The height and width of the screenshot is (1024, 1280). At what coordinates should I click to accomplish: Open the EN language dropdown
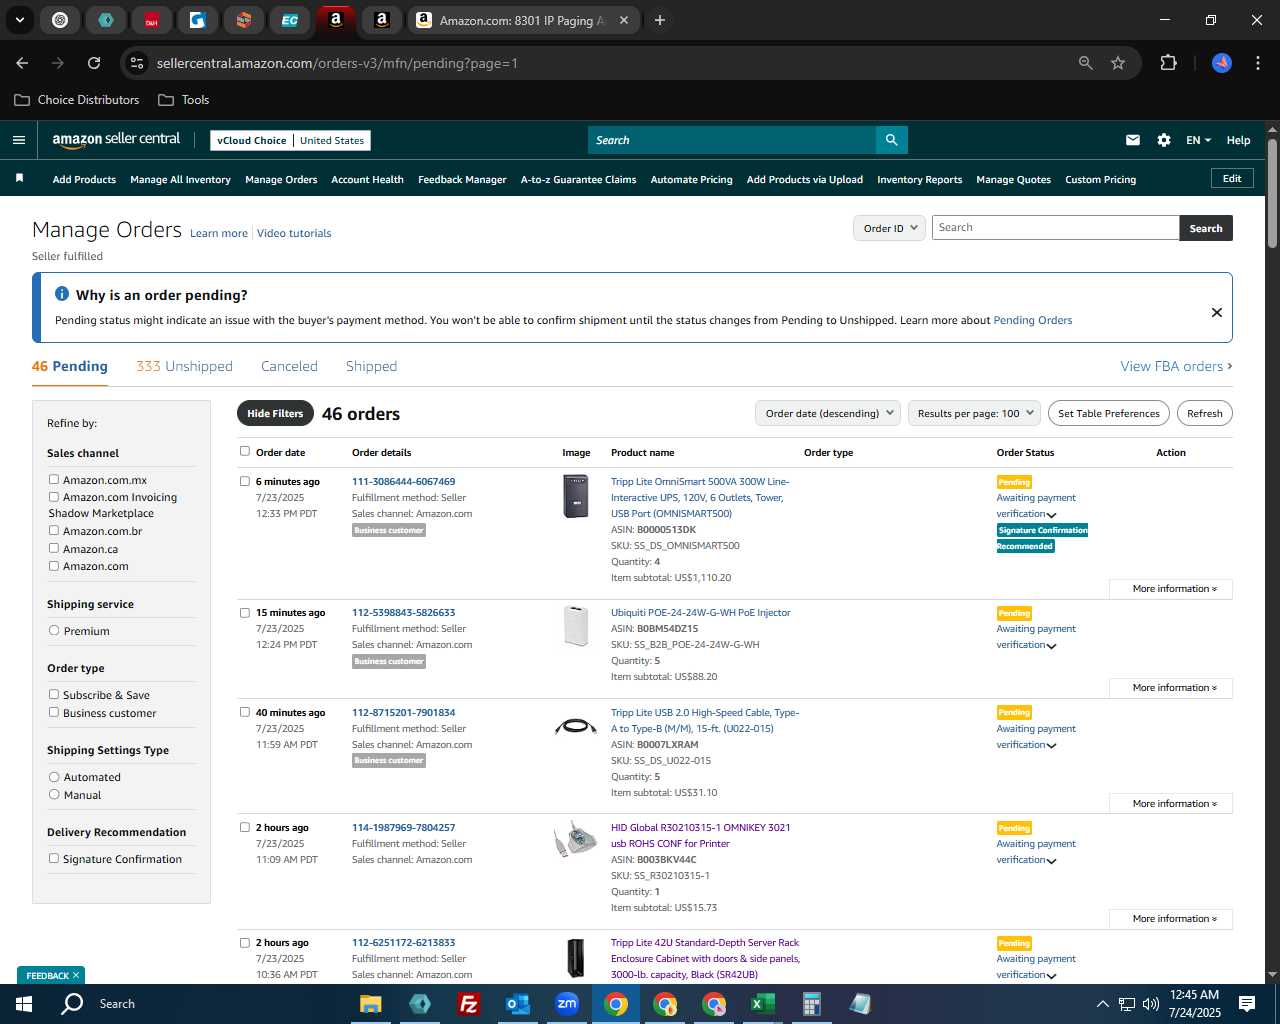[x=1198, y=140]
